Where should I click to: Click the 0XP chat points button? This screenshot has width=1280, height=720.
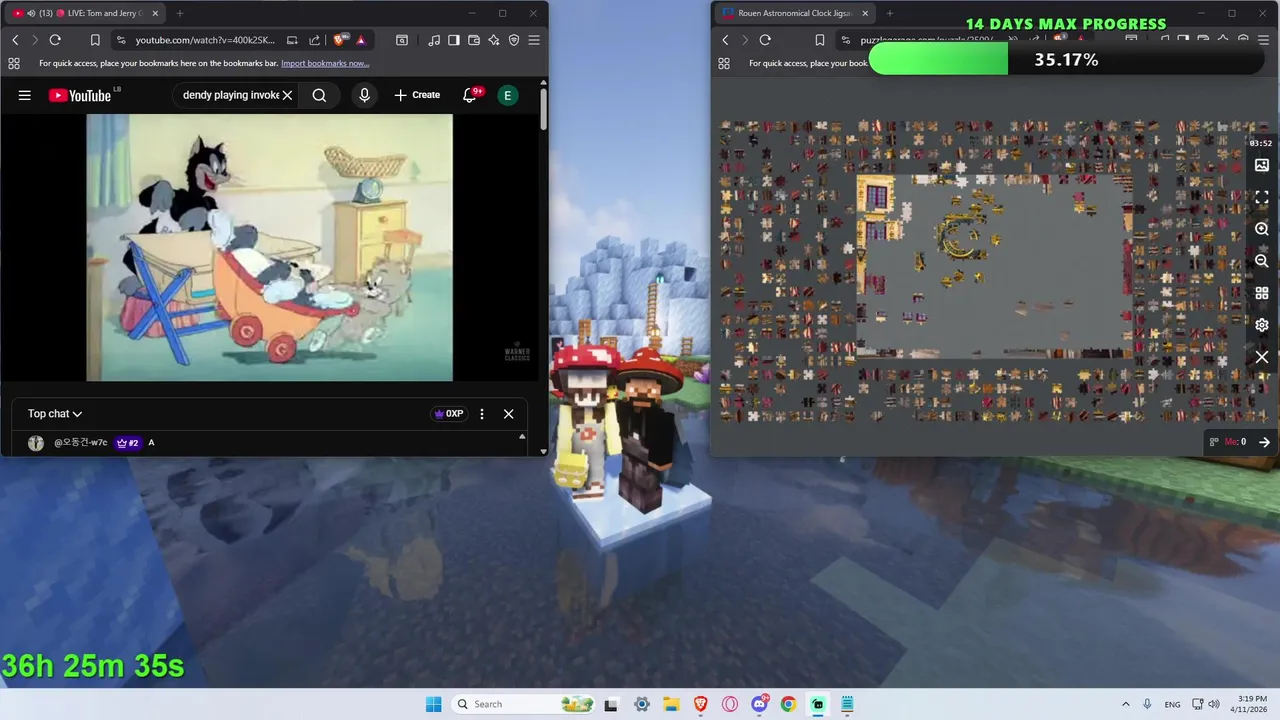(448, 413)
